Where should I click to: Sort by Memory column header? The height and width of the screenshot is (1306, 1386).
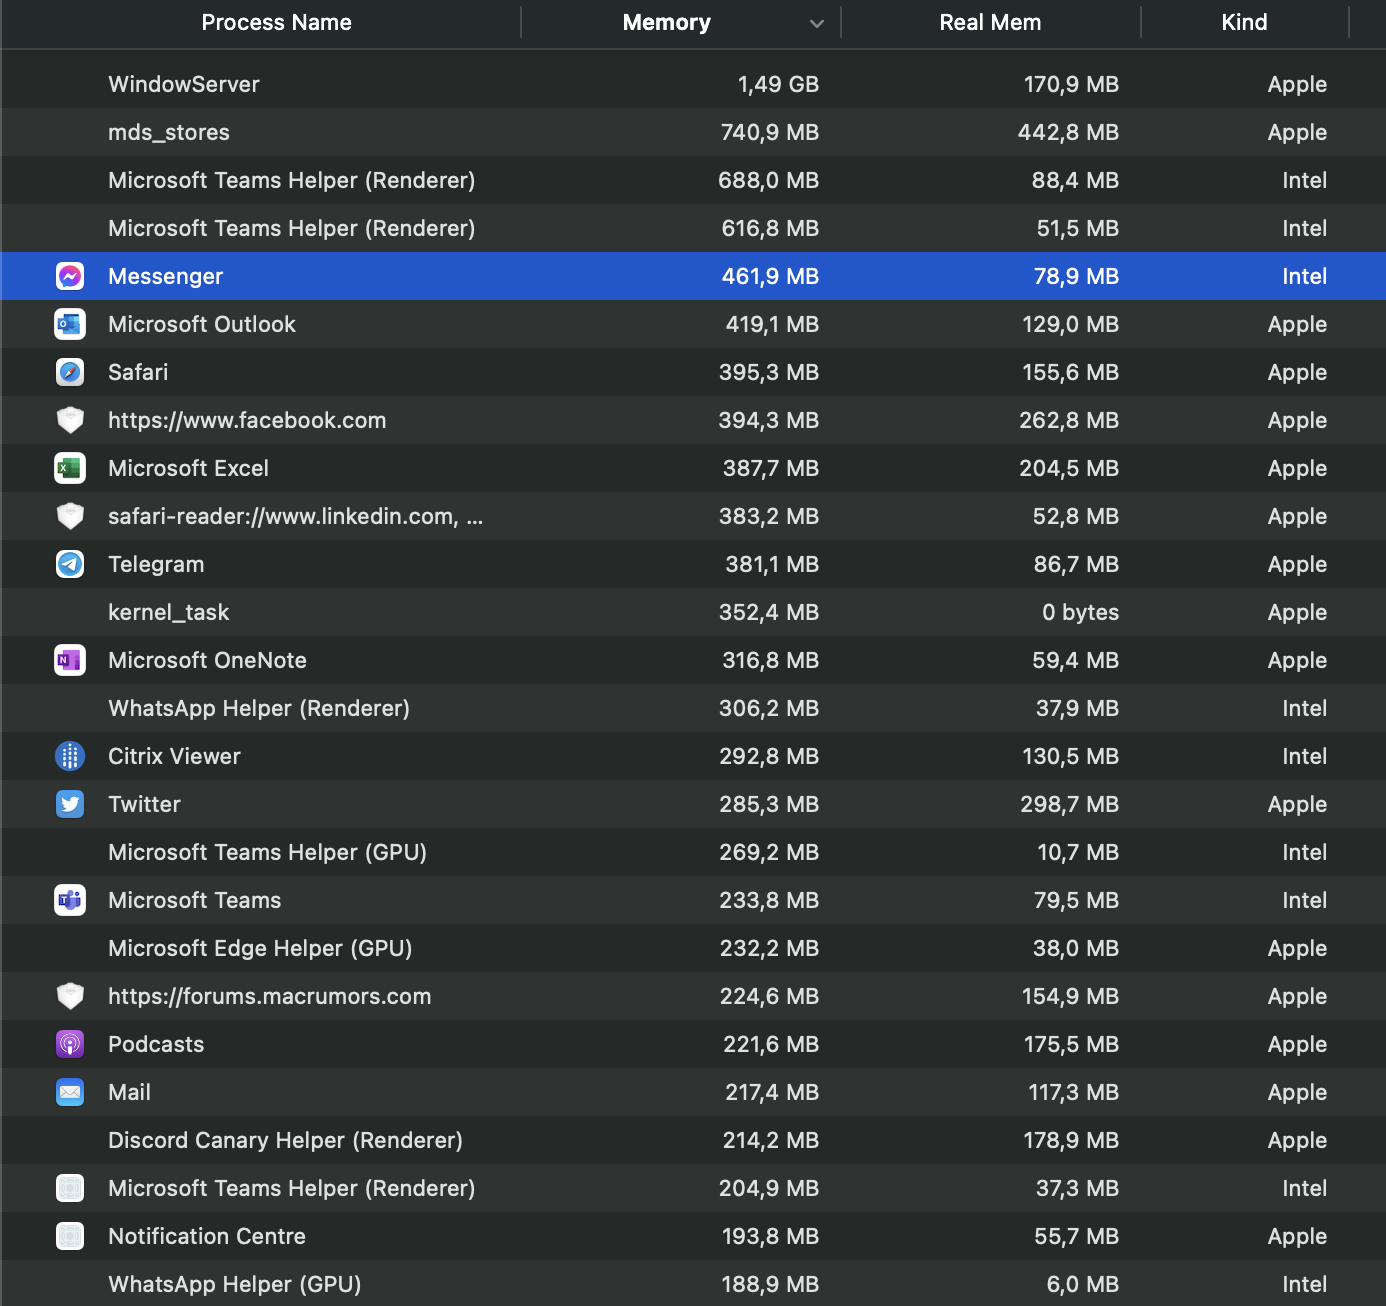[x=666, y=22]
